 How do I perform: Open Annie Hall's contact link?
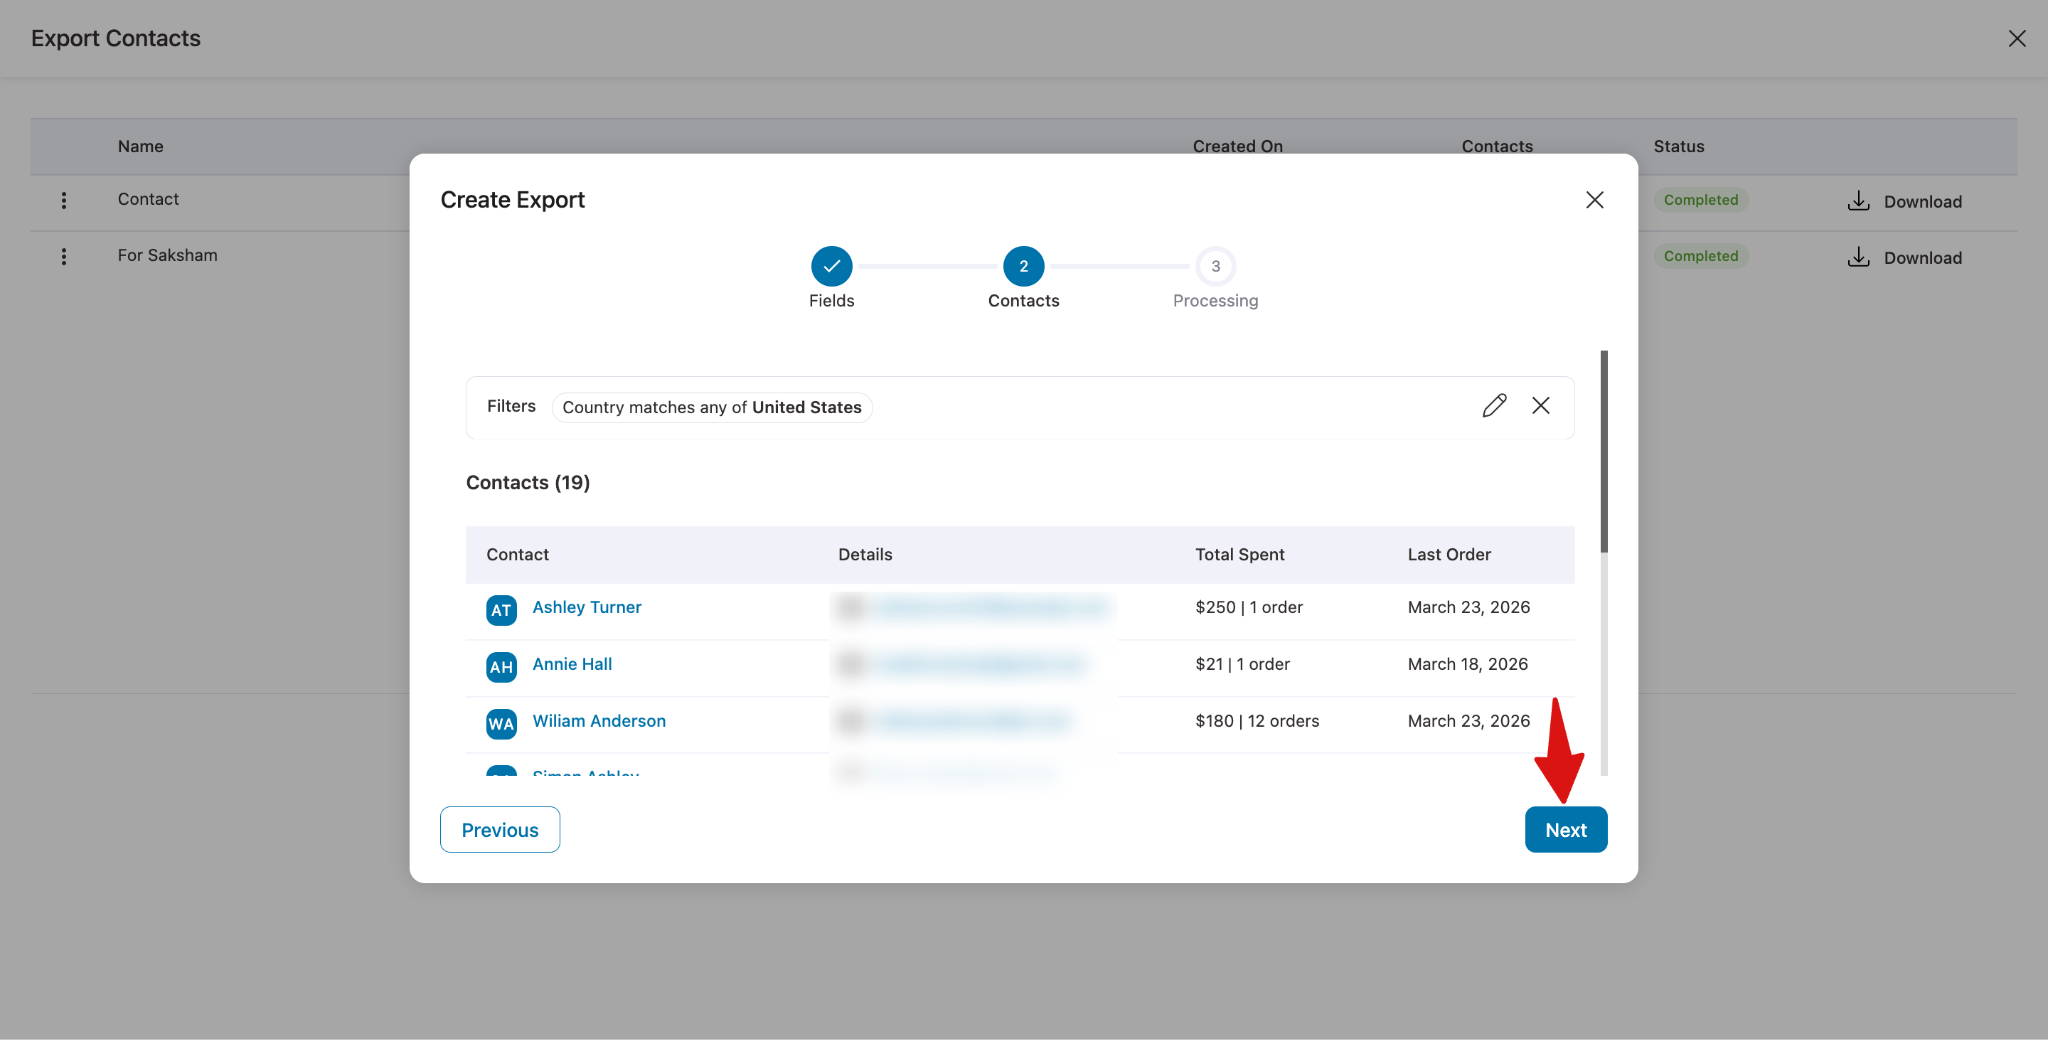(571, 664)
